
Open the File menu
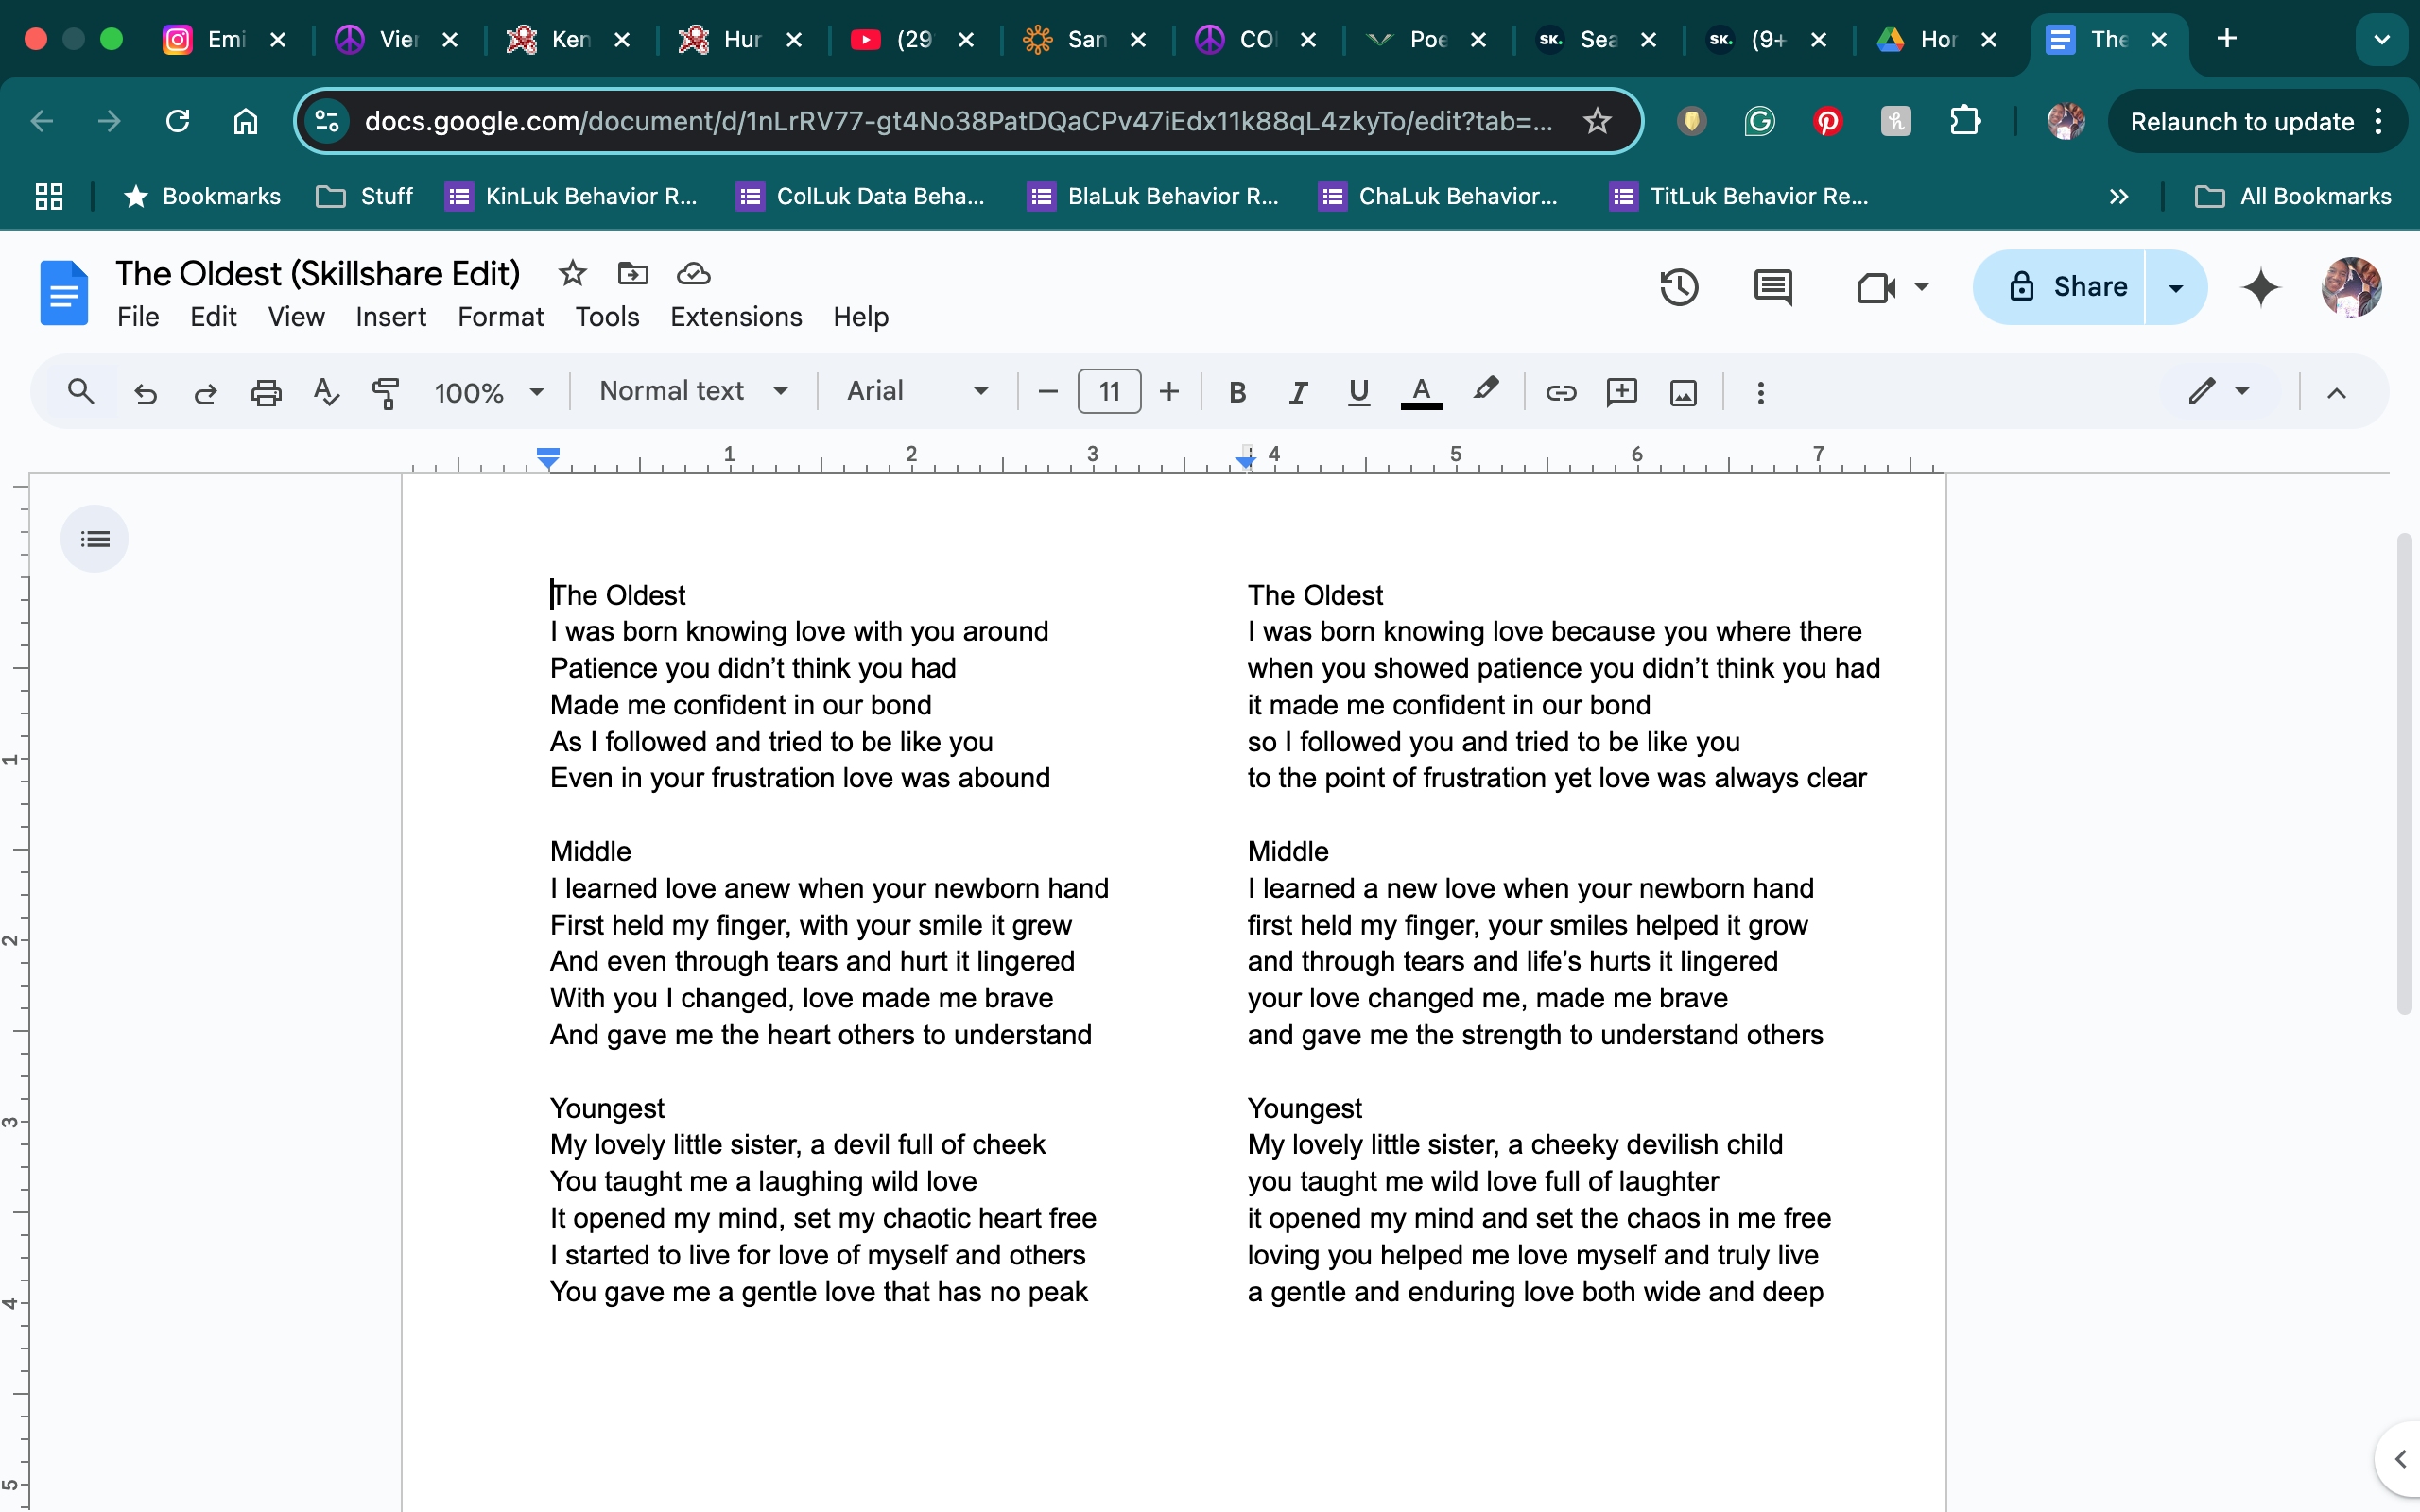(138, 317)
